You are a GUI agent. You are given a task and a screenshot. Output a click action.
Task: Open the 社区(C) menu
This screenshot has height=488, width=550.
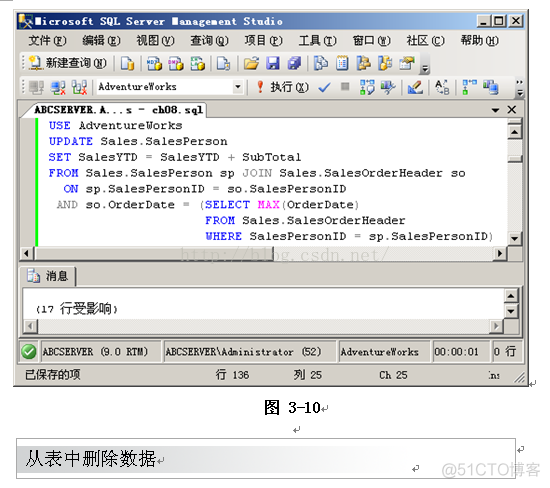(x=425, y=41)
